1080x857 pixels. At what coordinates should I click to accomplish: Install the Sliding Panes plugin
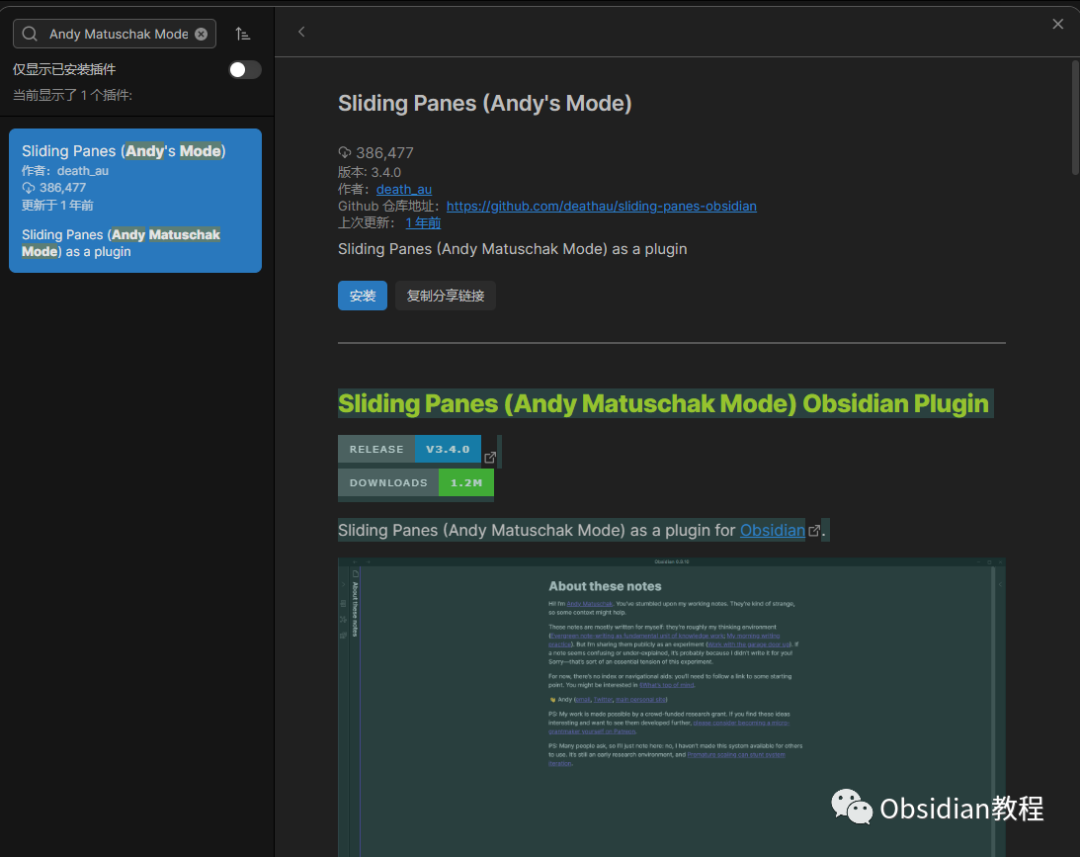362,296
